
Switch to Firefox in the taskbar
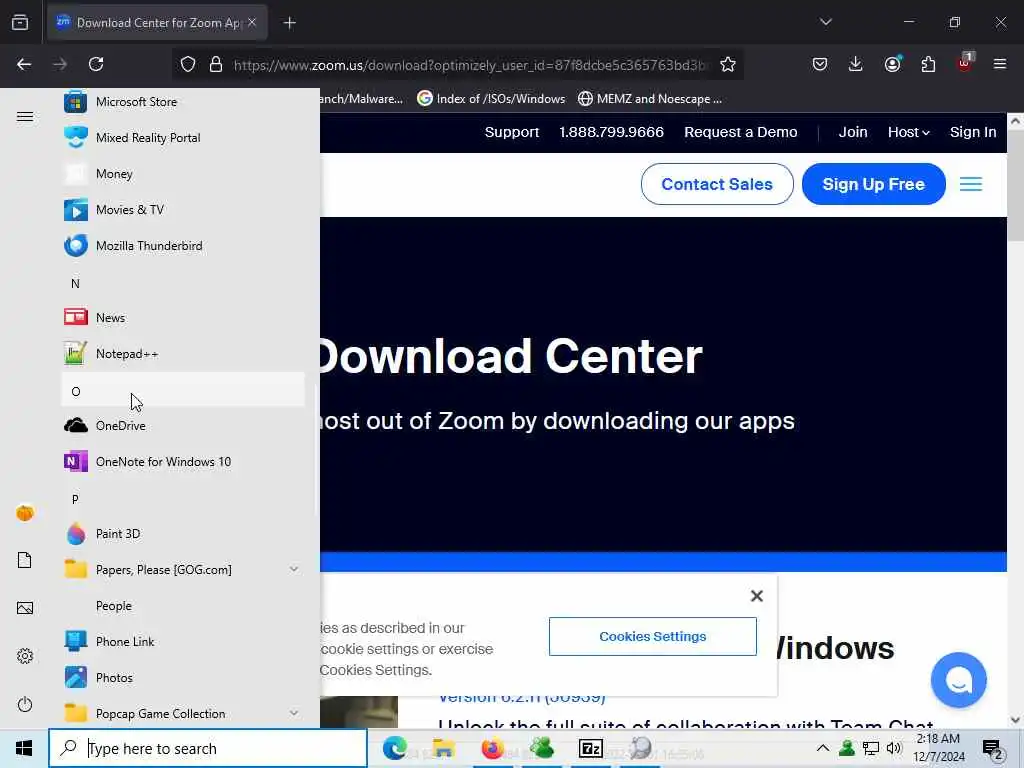pyautogui.click(x=492, y=748)
